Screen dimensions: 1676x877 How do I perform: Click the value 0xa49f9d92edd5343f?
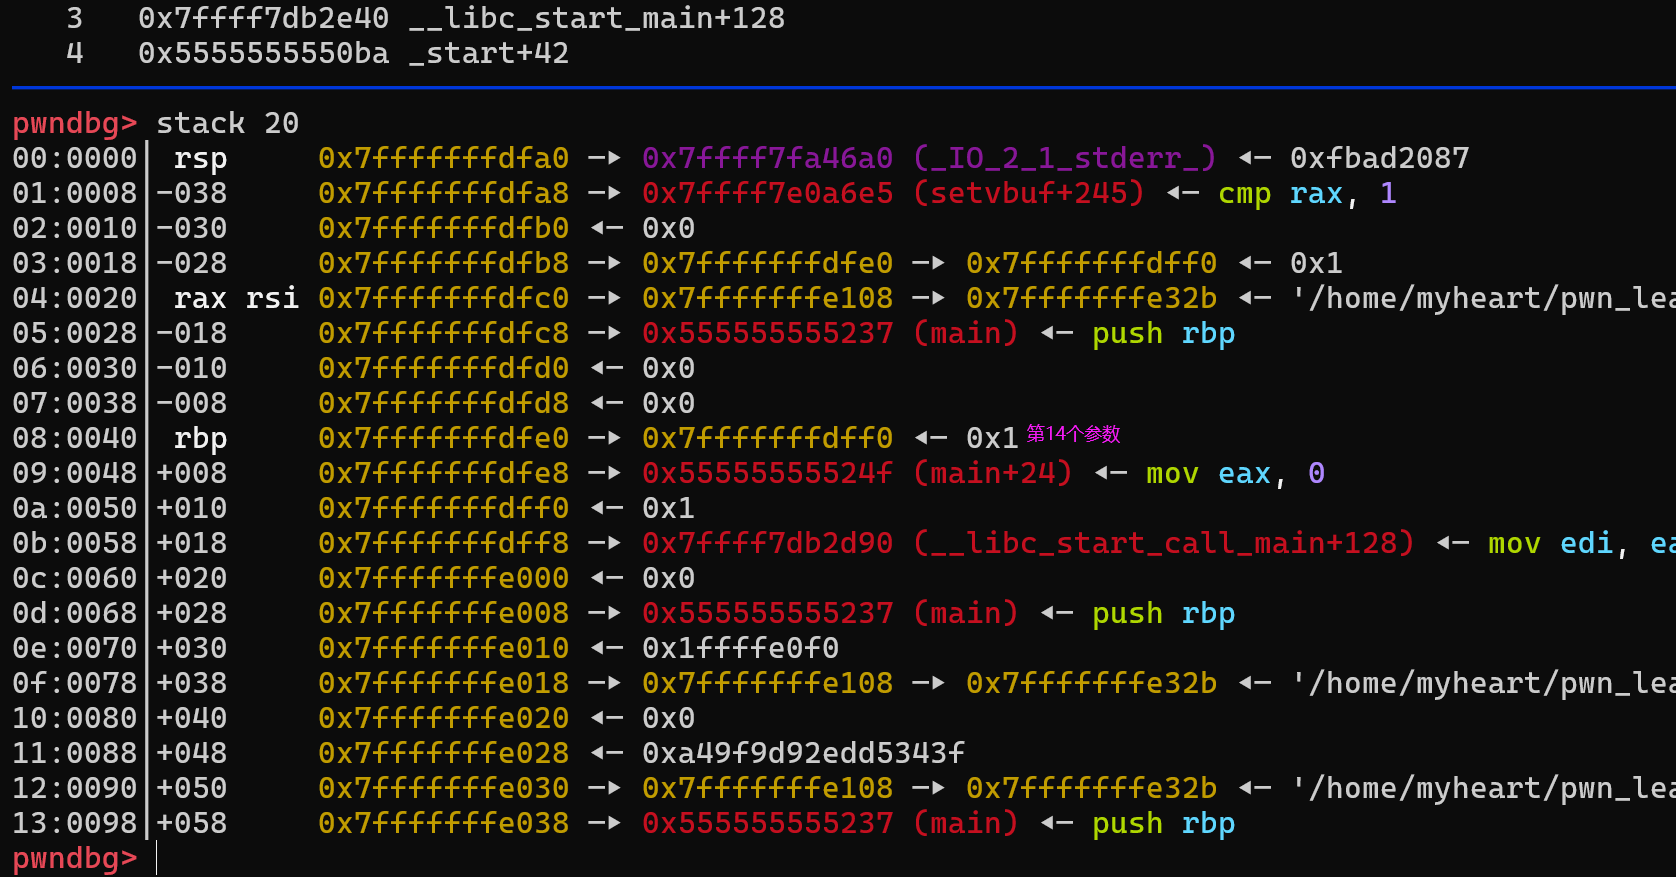click(x=803, y=753)
